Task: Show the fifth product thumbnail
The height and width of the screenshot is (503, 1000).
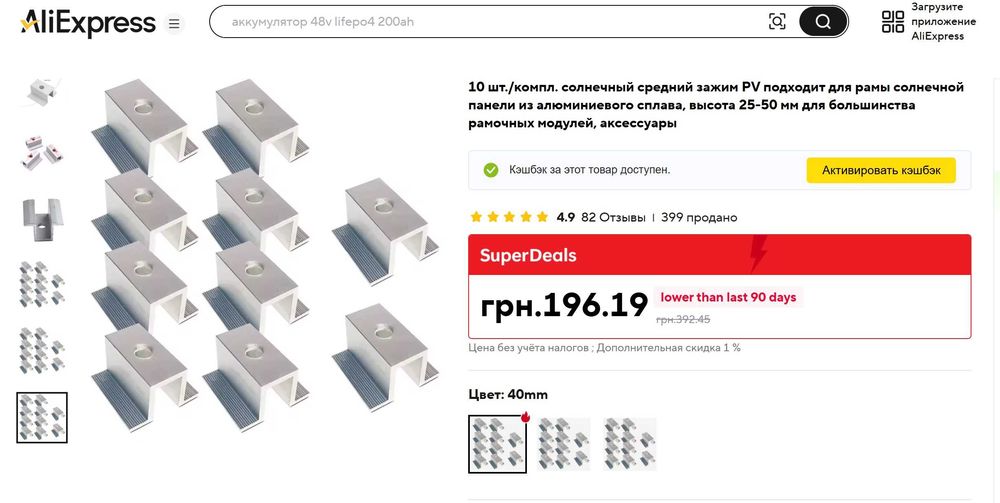Action: (42, 351)
